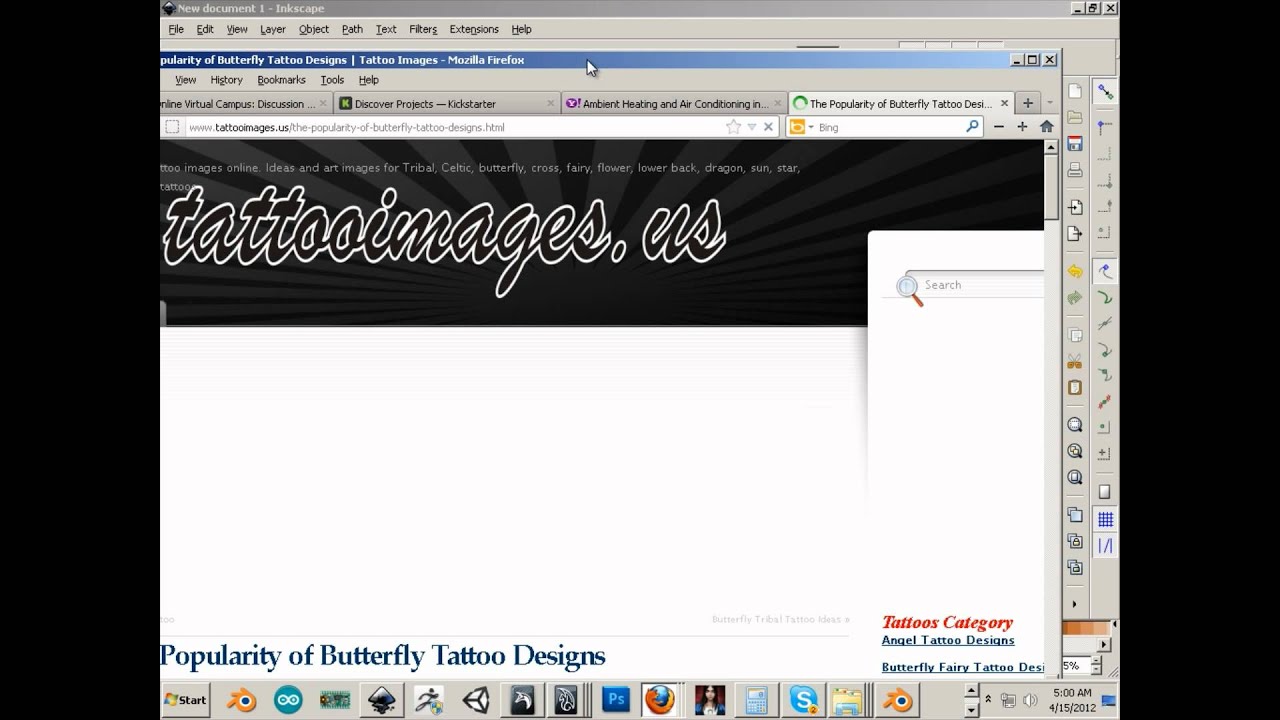Toggle snap to cusp nodes

[1105, 349]
